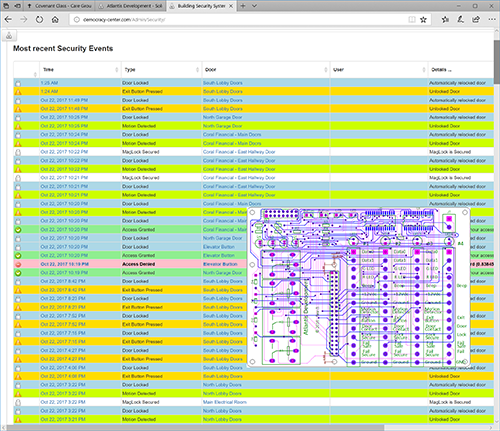Click the lock icon on the 1:25 AM row
The width and height of the screenshot is (500, 431).
[18, 83]
